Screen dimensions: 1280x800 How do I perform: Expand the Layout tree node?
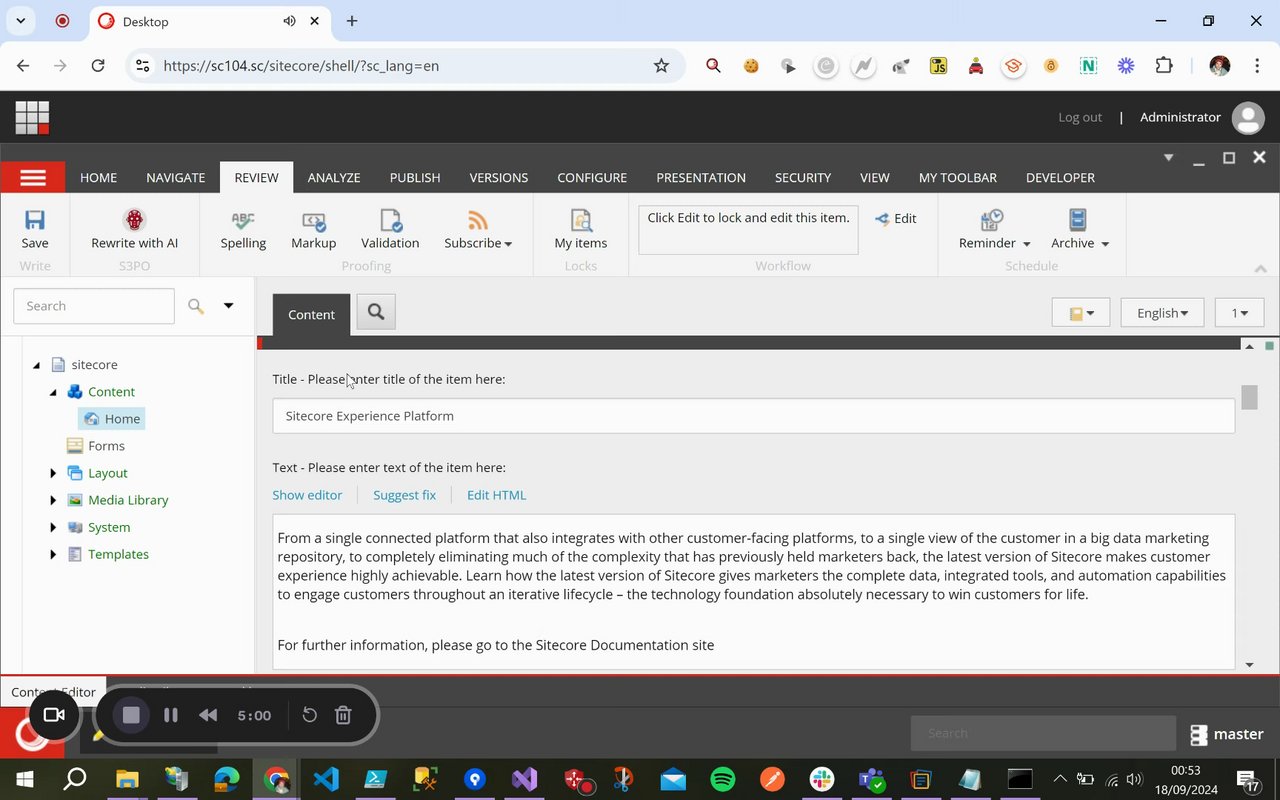pos(54,473)
